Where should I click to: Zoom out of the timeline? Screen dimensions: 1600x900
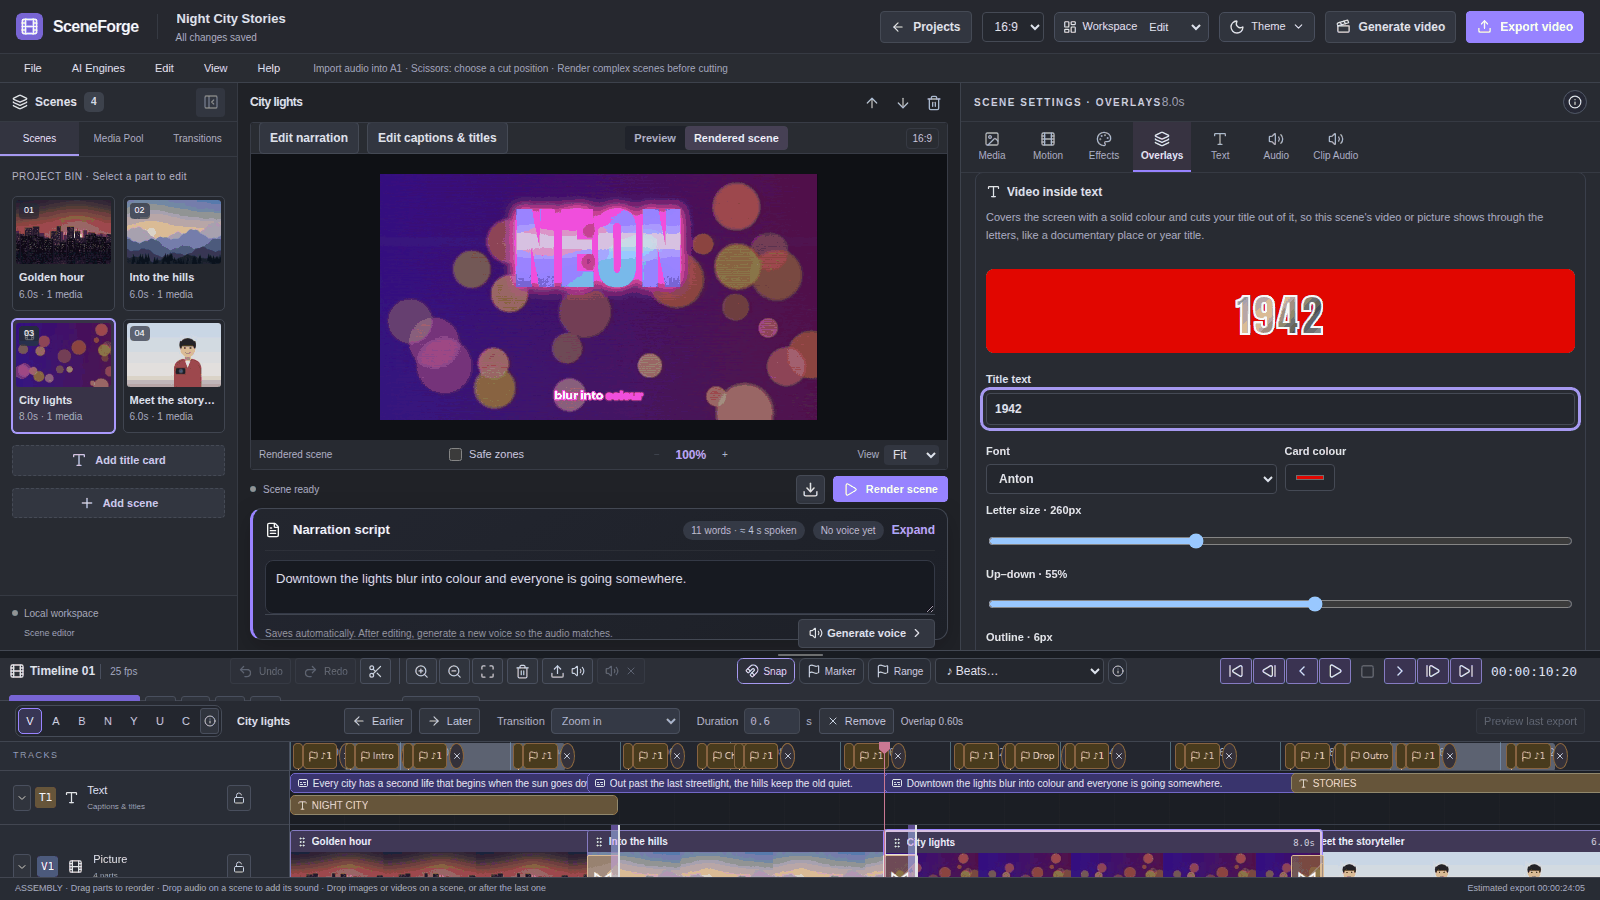pos(455,671)
